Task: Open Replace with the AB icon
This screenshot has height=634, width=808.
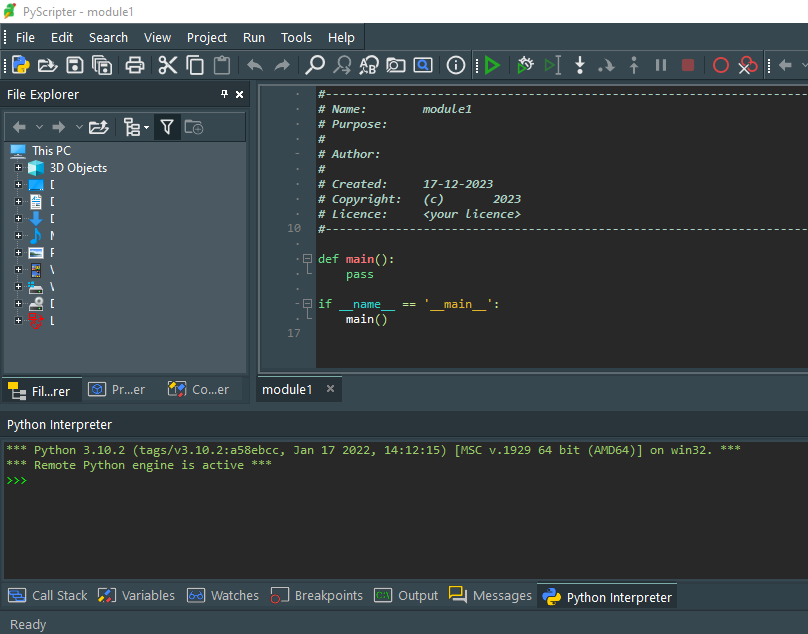Action: click(369, 65)
